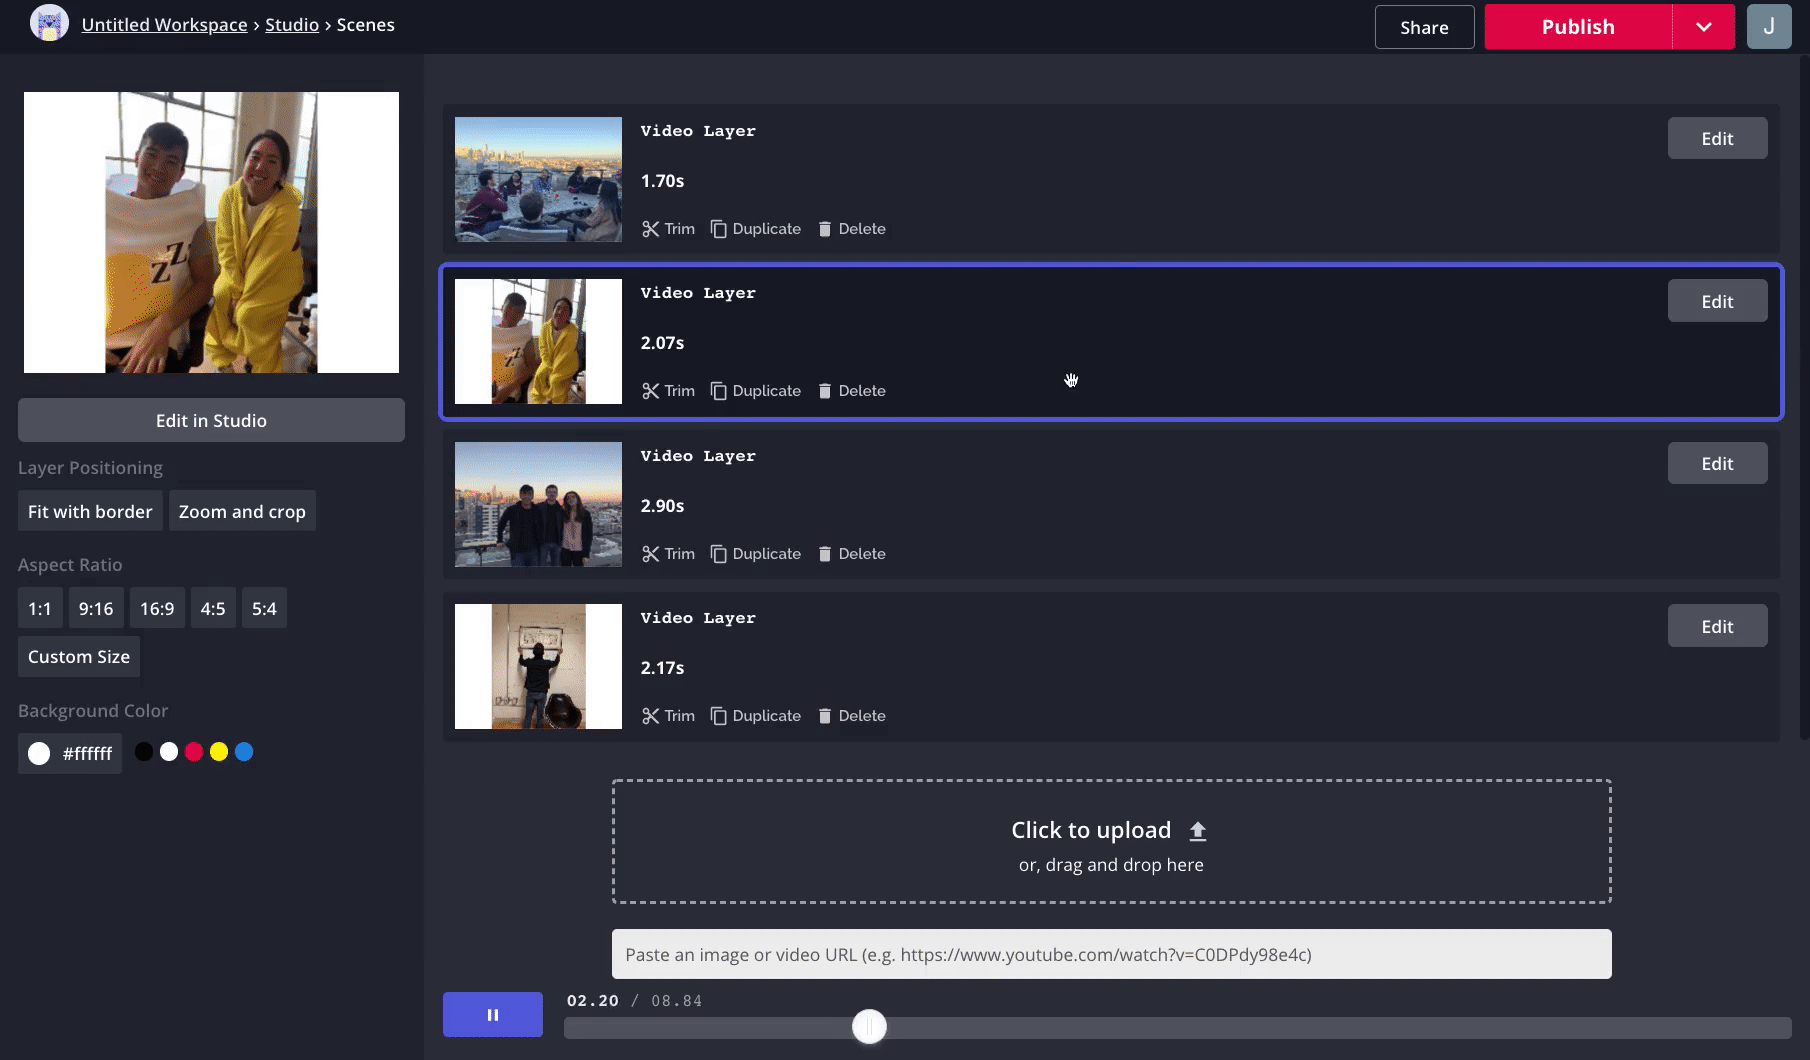Open the workspace avatar logo

coord(49,24)
